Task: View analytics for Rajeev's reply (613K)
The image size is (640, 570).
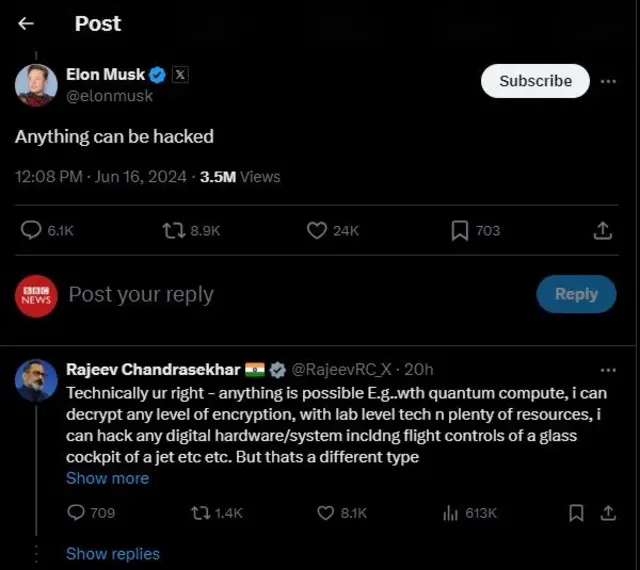Action: click(450, 512)
